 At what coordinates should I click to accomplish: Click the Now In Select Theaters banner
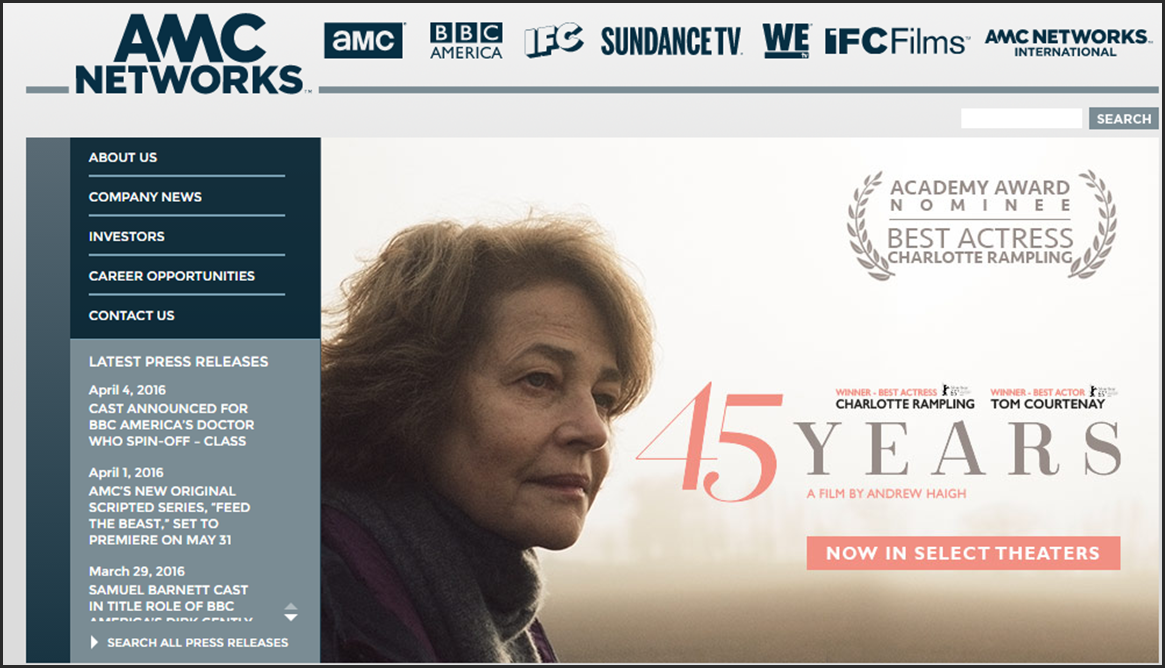[x=963, y=553]
